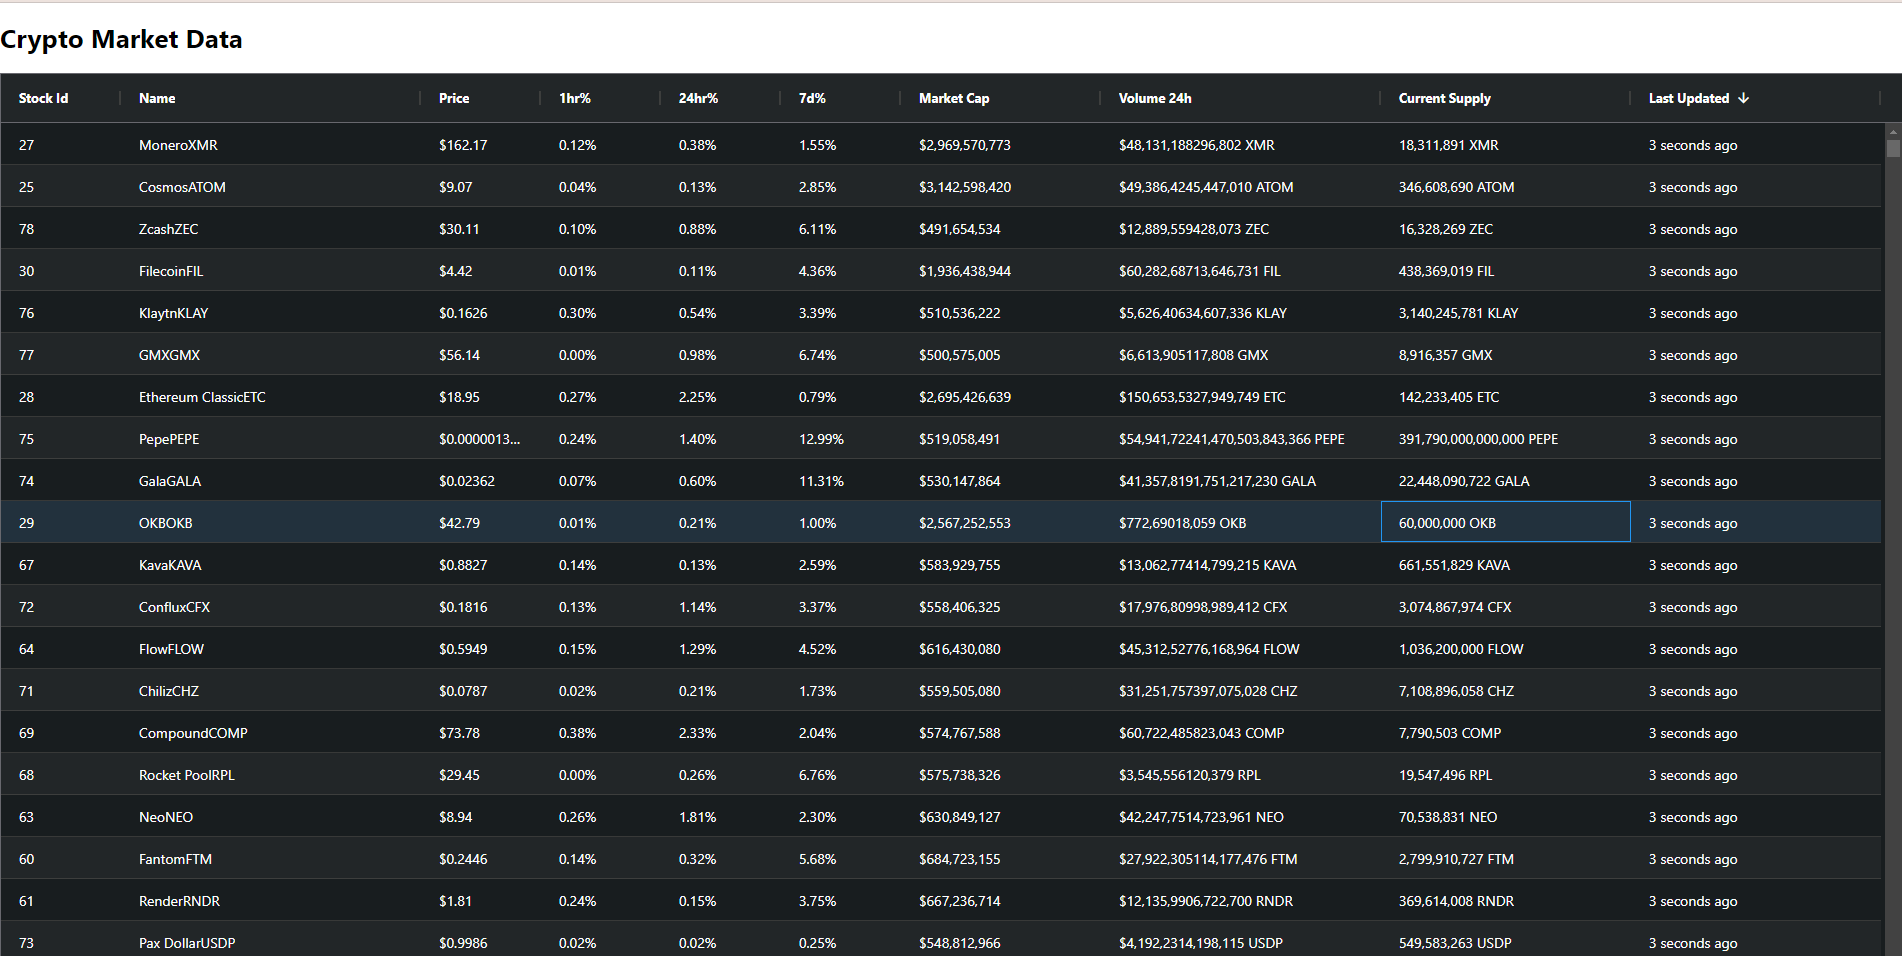Sort by the Name column header
Screen dimensions: 1902x956
[157, 98]
